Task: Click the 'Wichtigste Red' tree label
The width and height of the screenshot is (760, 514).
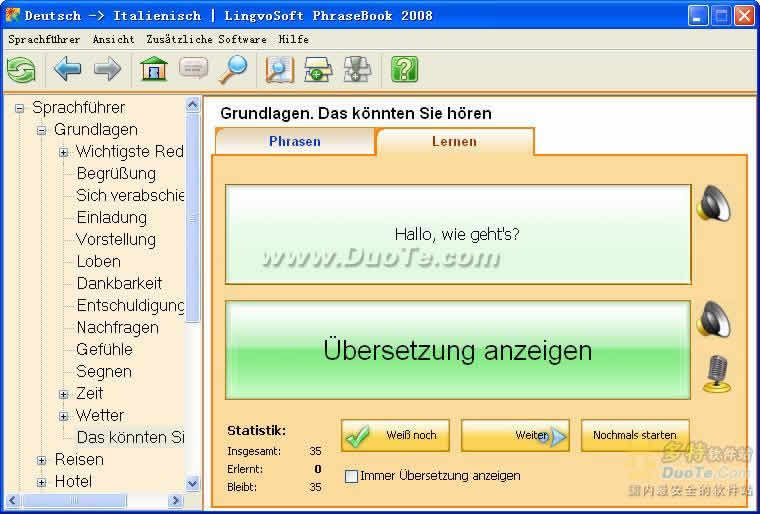Action: coord(129,152)
